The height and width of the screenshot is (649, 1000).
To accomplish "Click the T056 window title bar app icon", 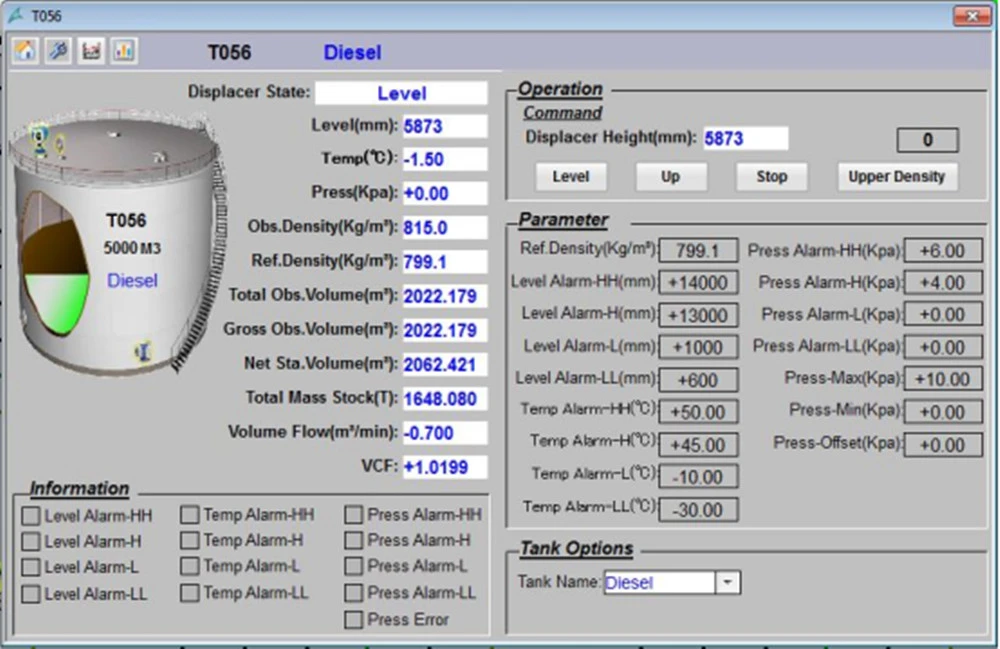I will 15,15.
